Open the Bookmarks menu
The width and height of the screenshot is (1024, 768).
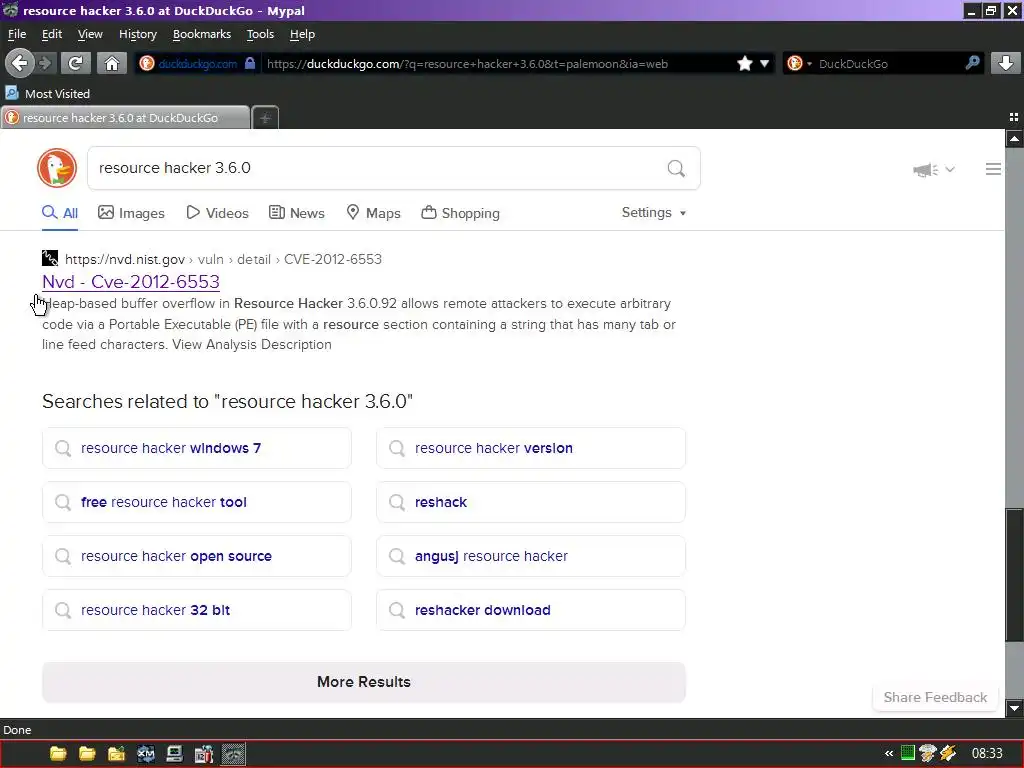[x=202, y=34]
